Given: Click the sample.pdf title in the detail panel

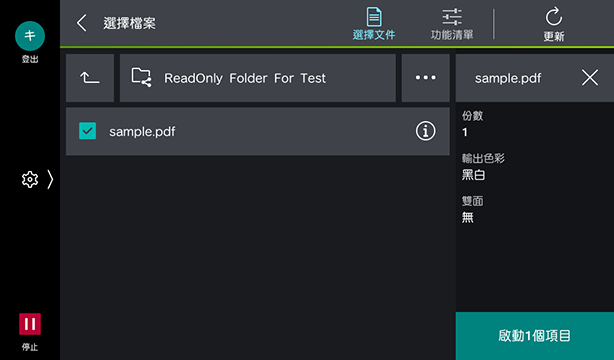Looking at the screenshot, I should click(508, 78).
